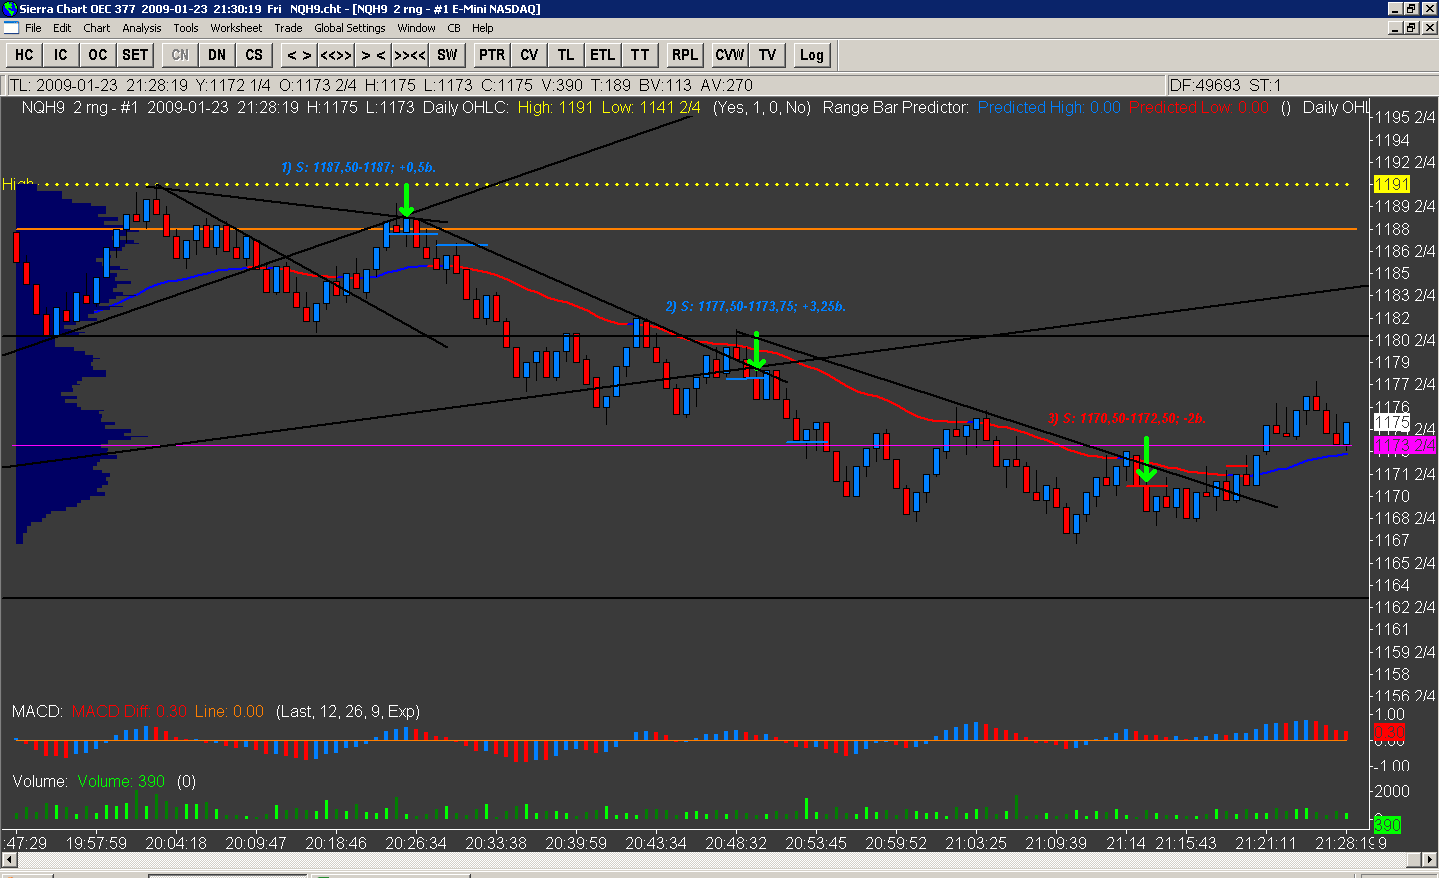Viewport: 1439px width, 878px height.
Task: Click the '3) S: 1170,50-1172,50' chart note
Action: tap(1127, 418)
